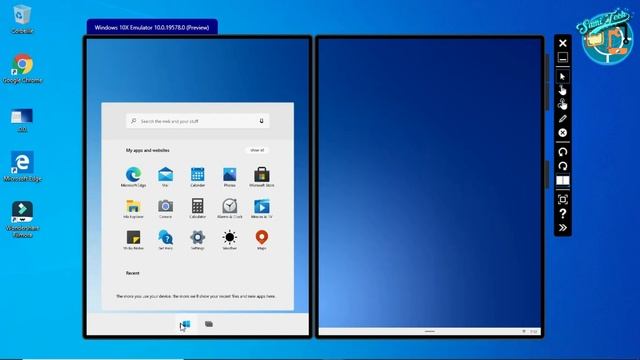The image size is (640, 360).
Task: Toggle the dual-screen span layout button
Action: pos(562,180)
